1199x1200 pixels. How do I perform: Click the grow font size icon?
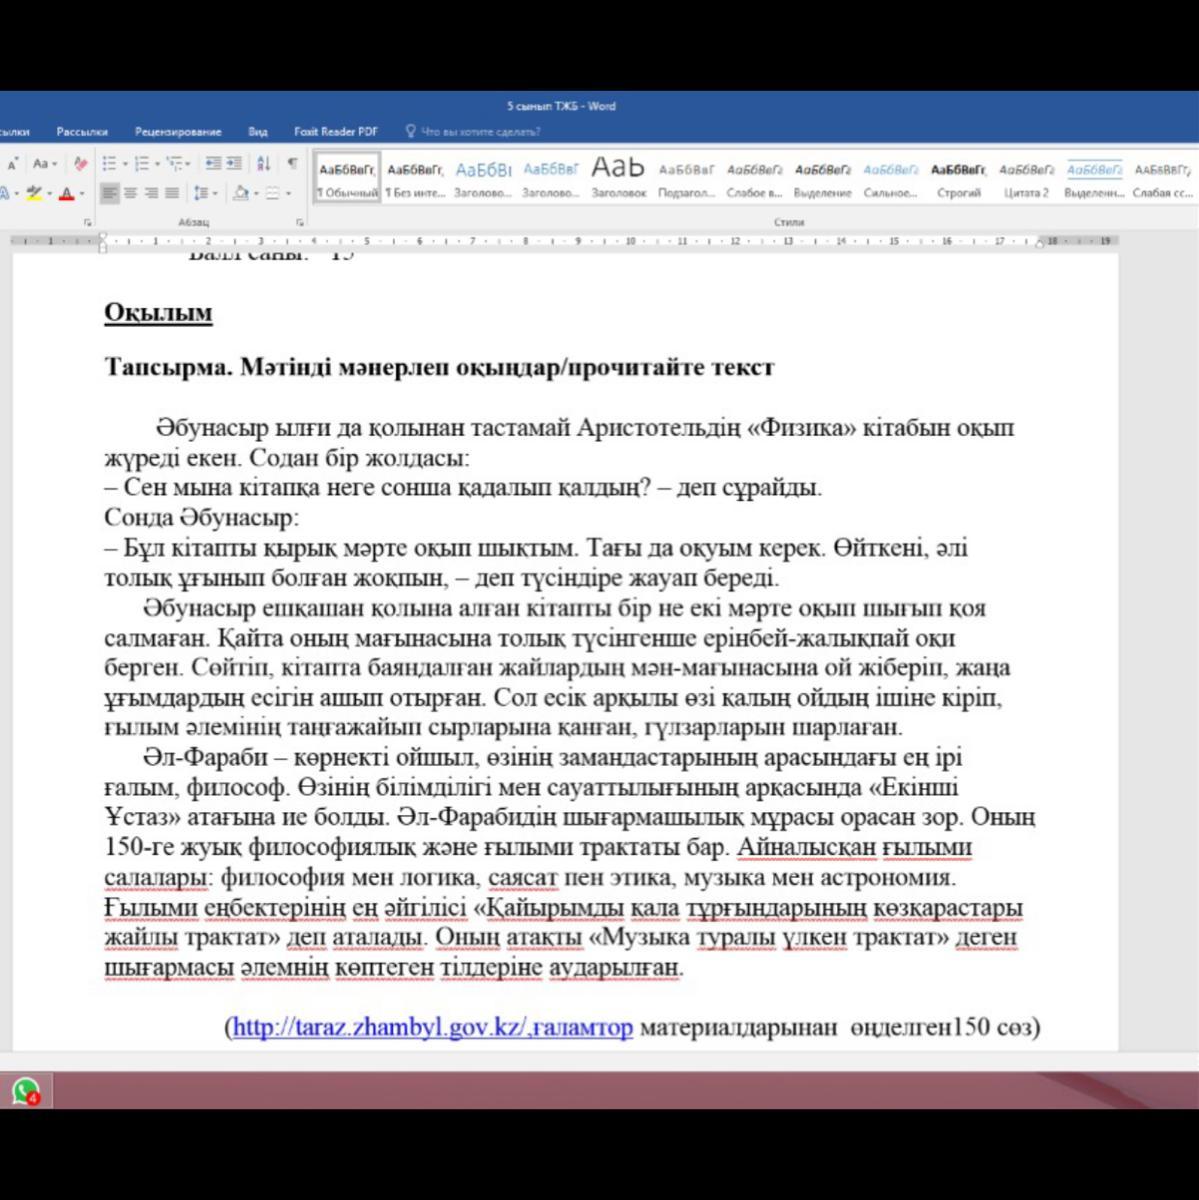click(12, 164)
